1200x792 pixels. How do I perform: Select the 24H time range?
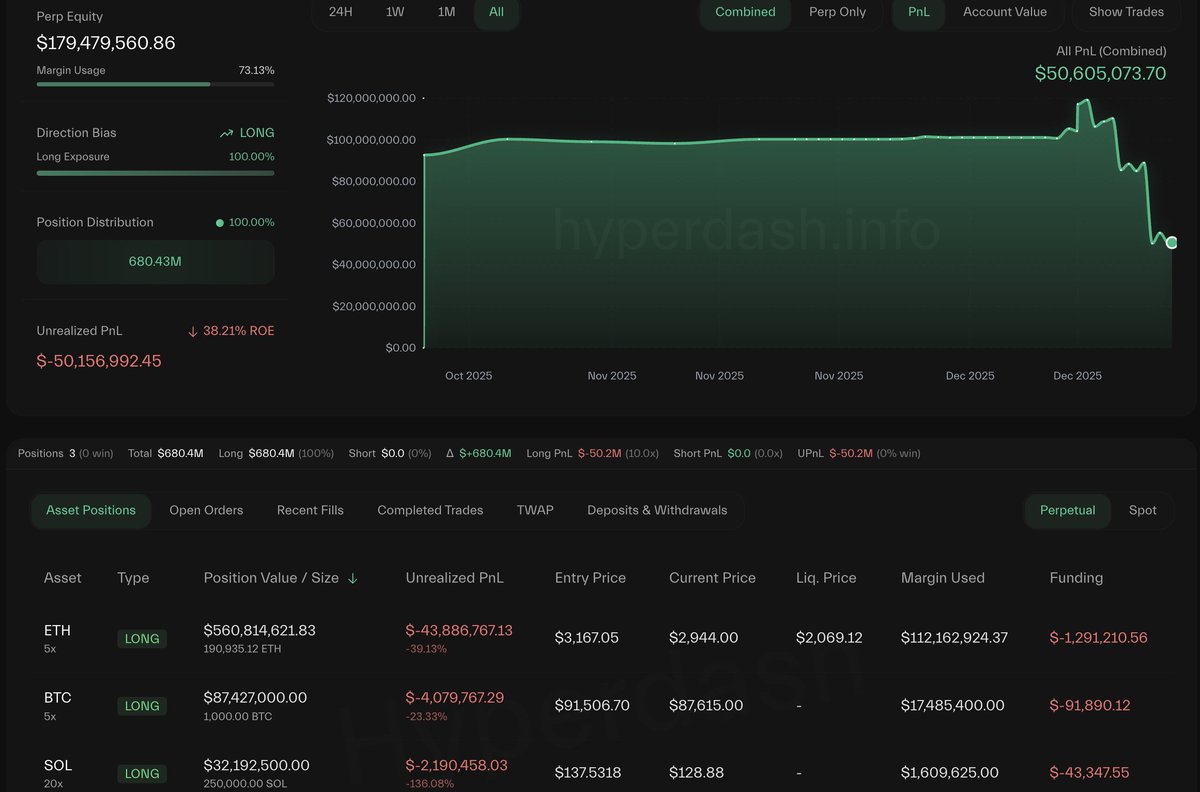pos(341,12)
